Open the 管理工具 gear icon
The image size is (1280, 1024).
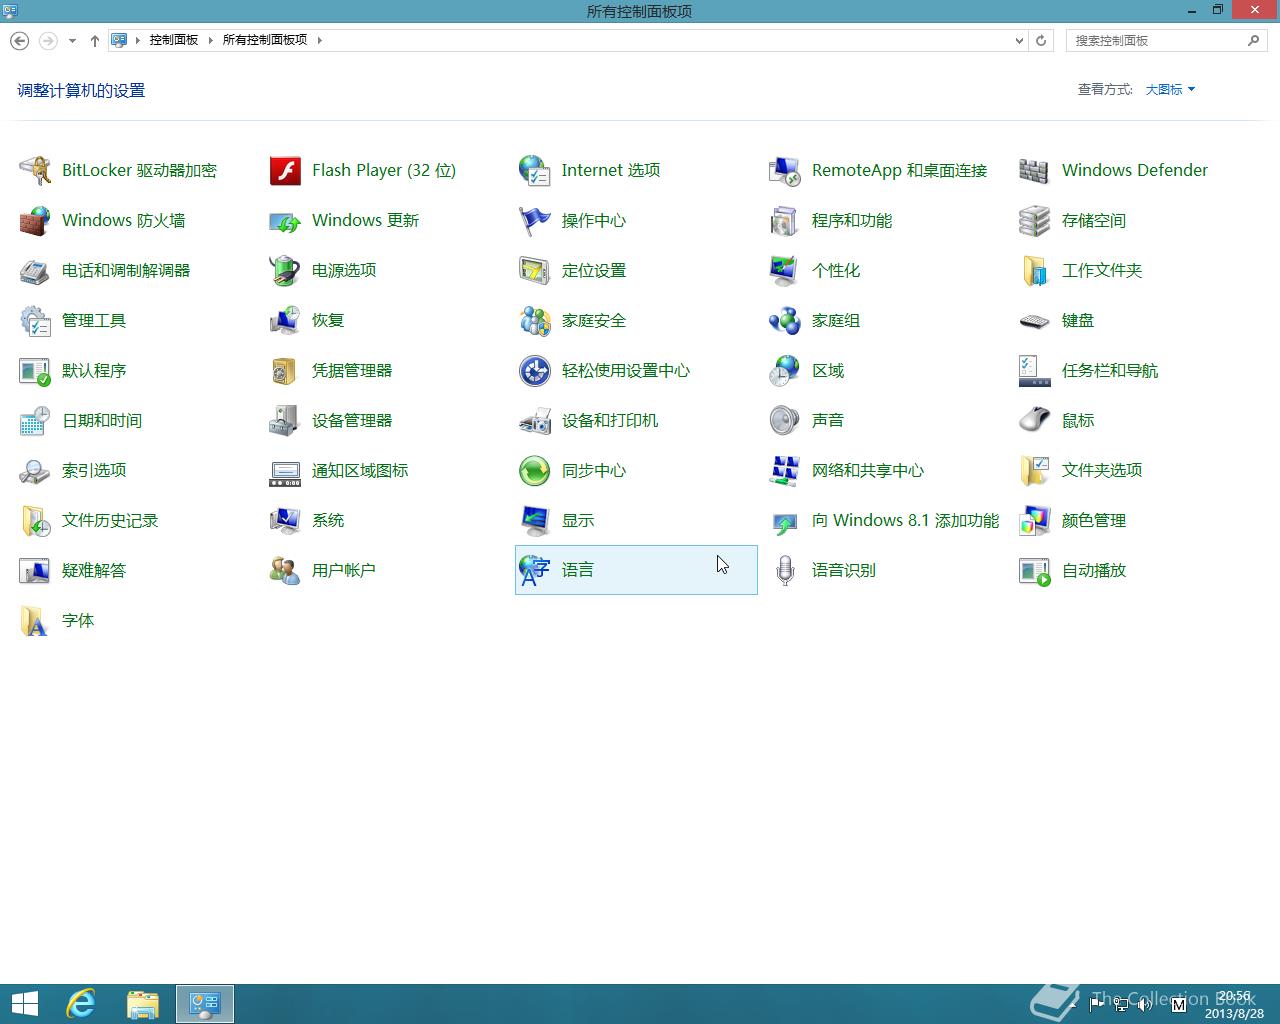35,320
